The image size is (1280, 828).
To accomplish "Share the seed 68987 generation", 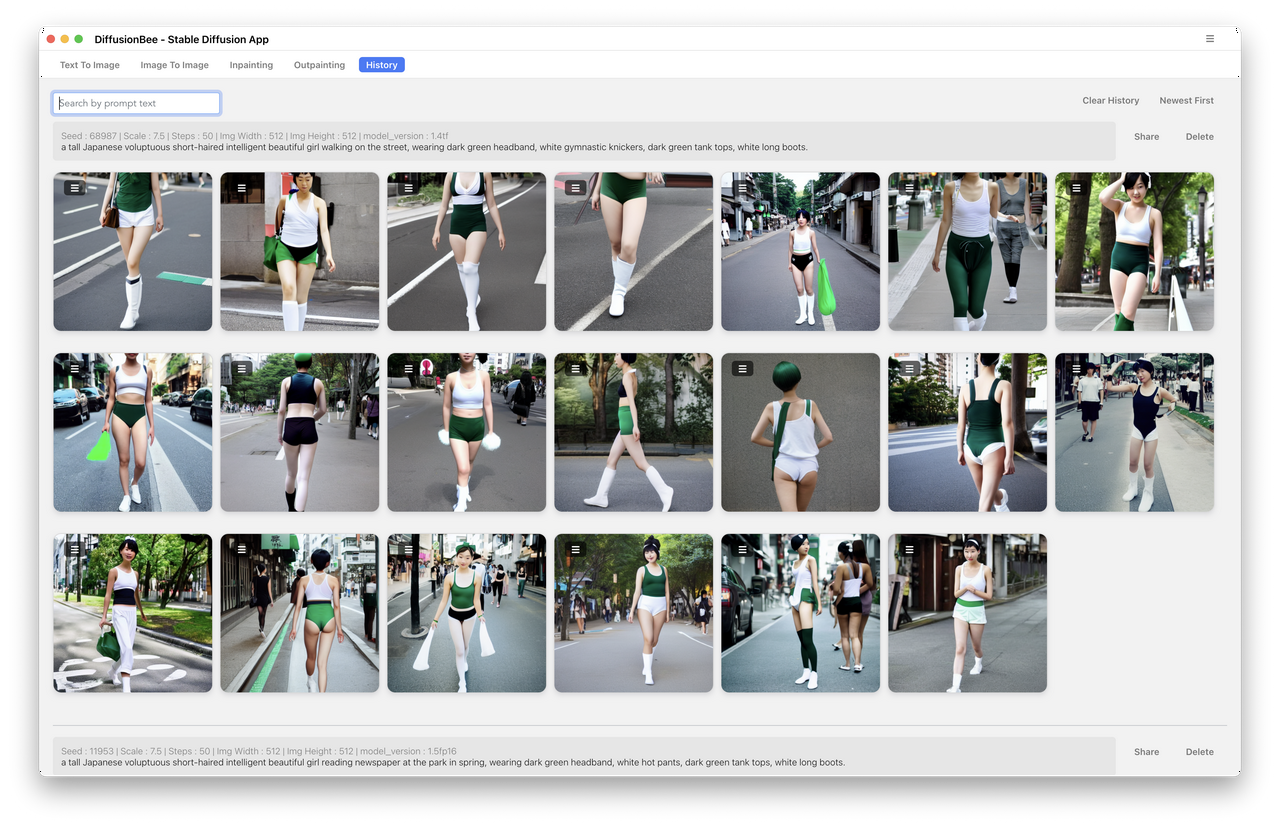I will [1146, 137].
